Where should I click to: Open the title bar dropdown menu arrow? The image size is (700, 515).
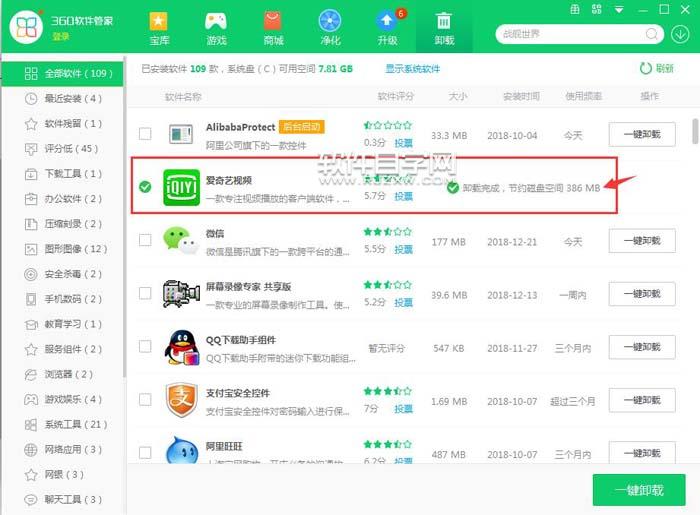tap(619, 9)
